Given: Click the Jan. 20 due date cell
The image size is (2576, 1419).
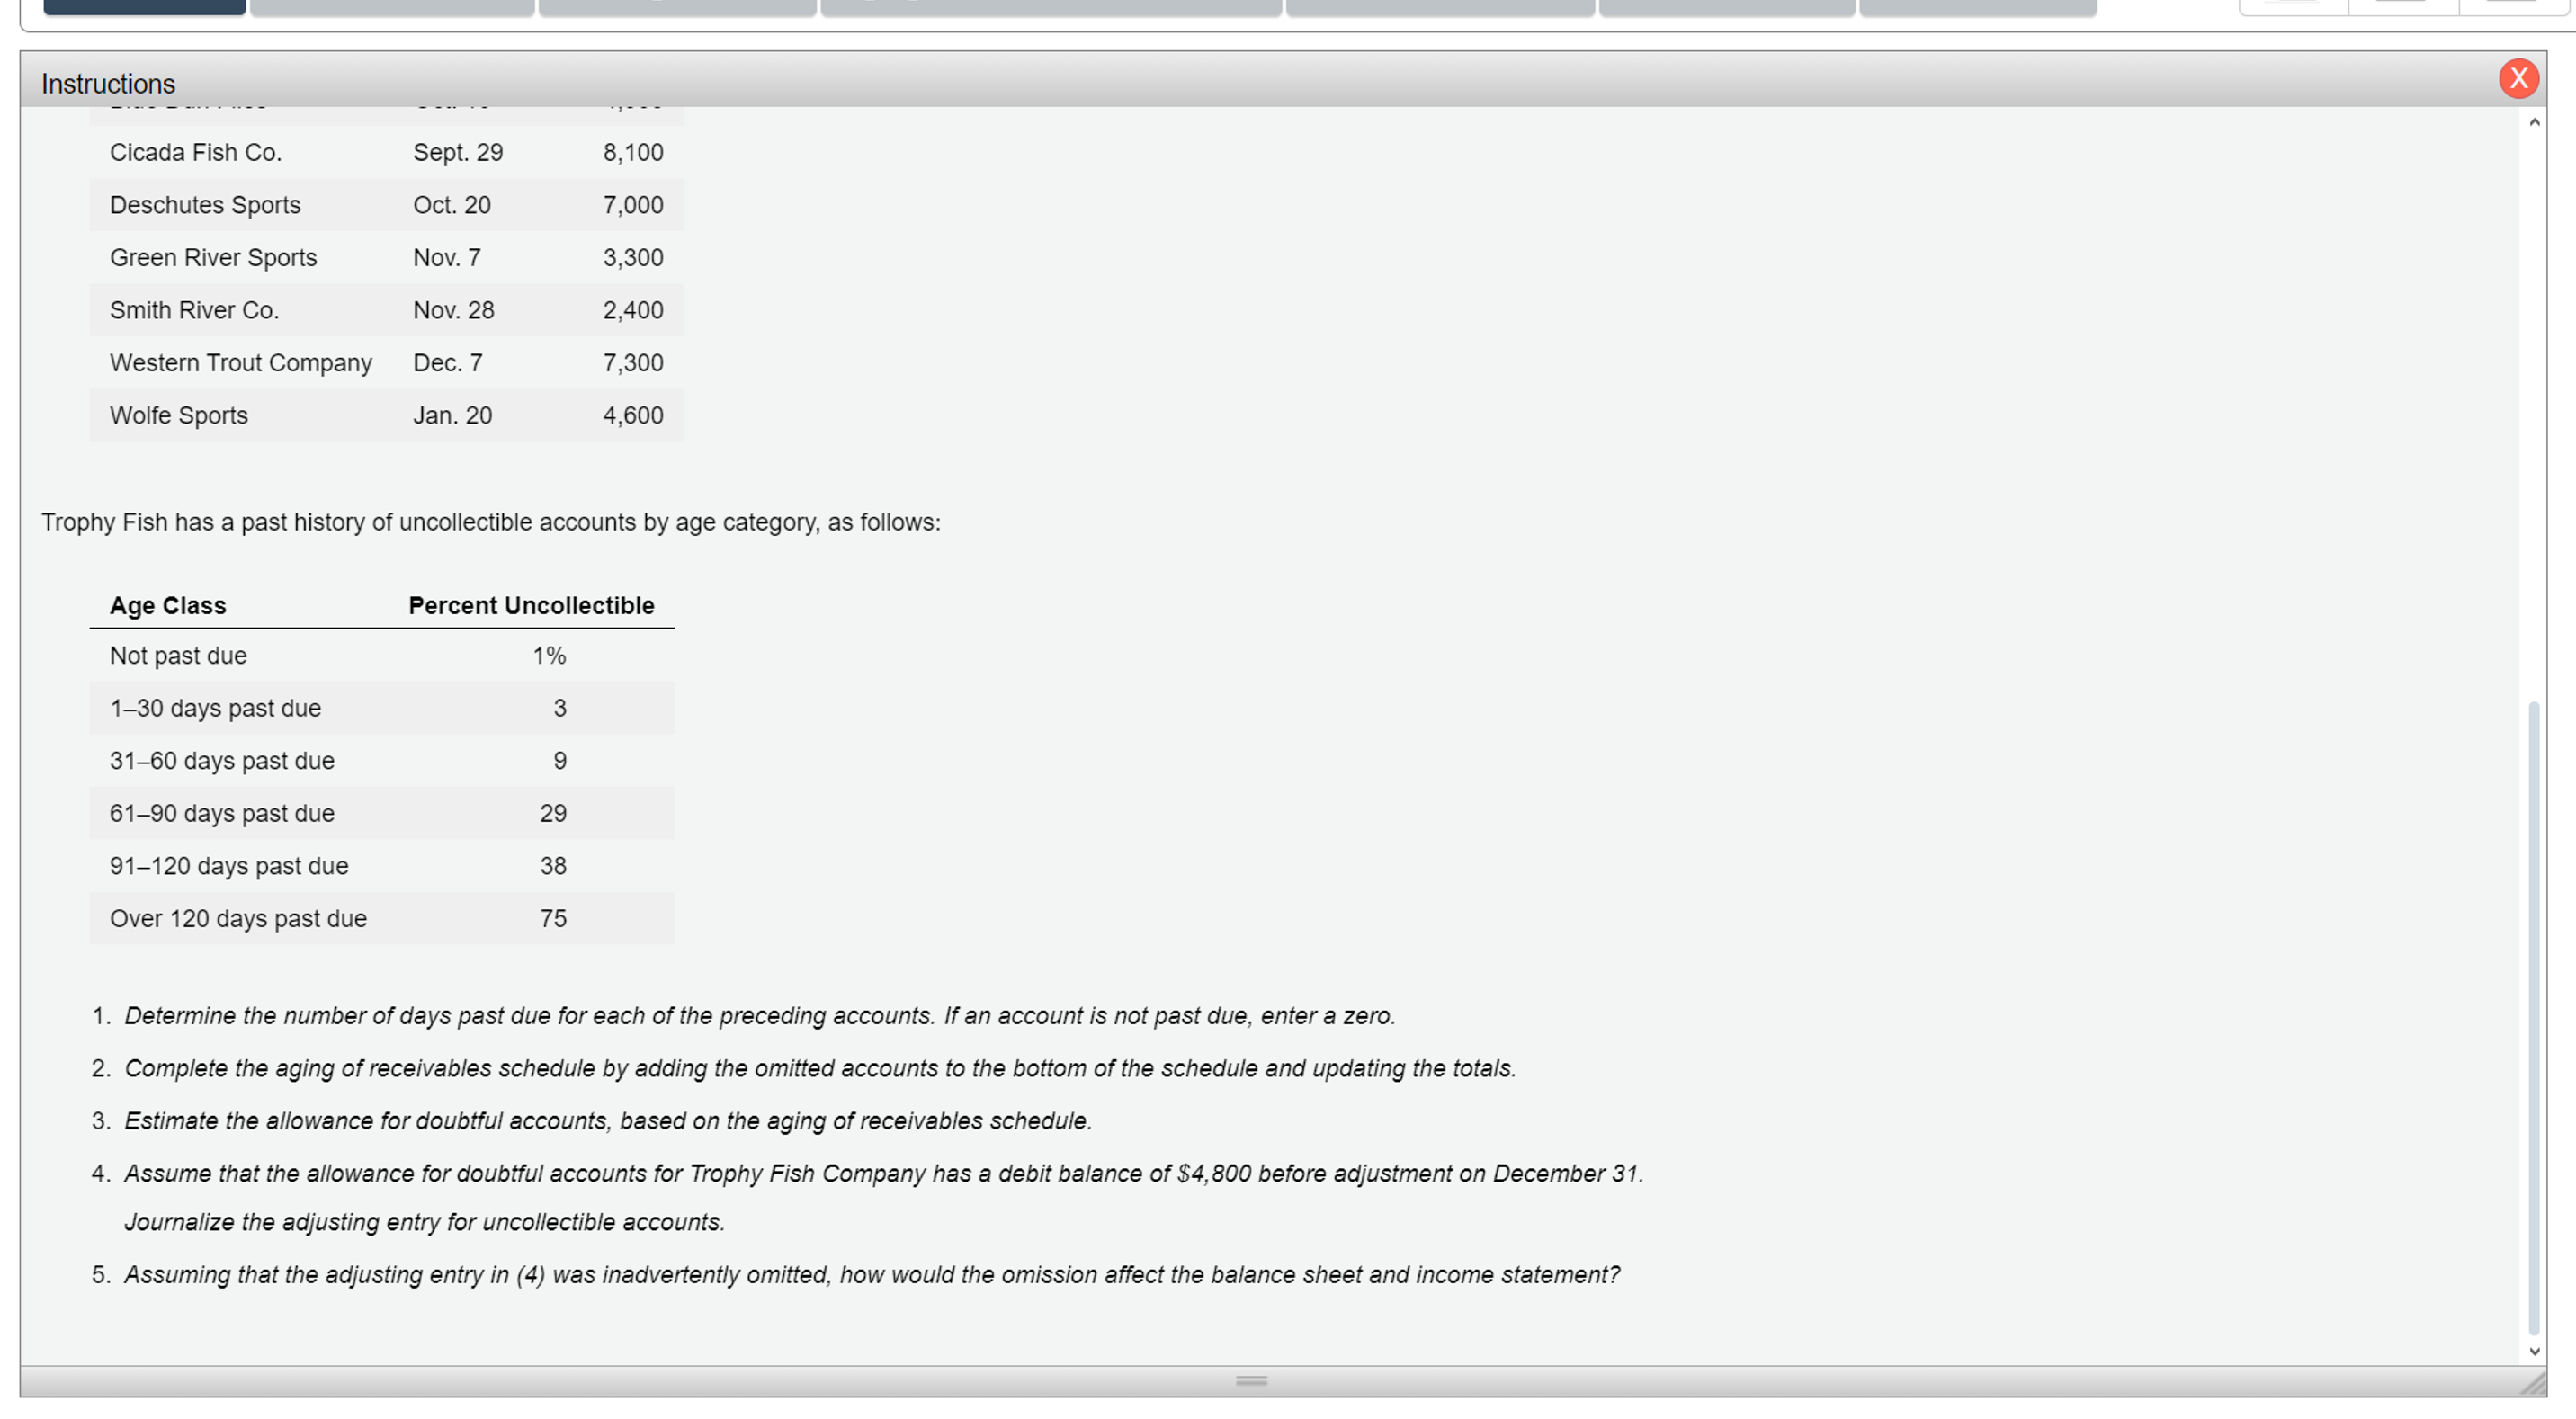Looking at the screenshot, I should 452,416.
